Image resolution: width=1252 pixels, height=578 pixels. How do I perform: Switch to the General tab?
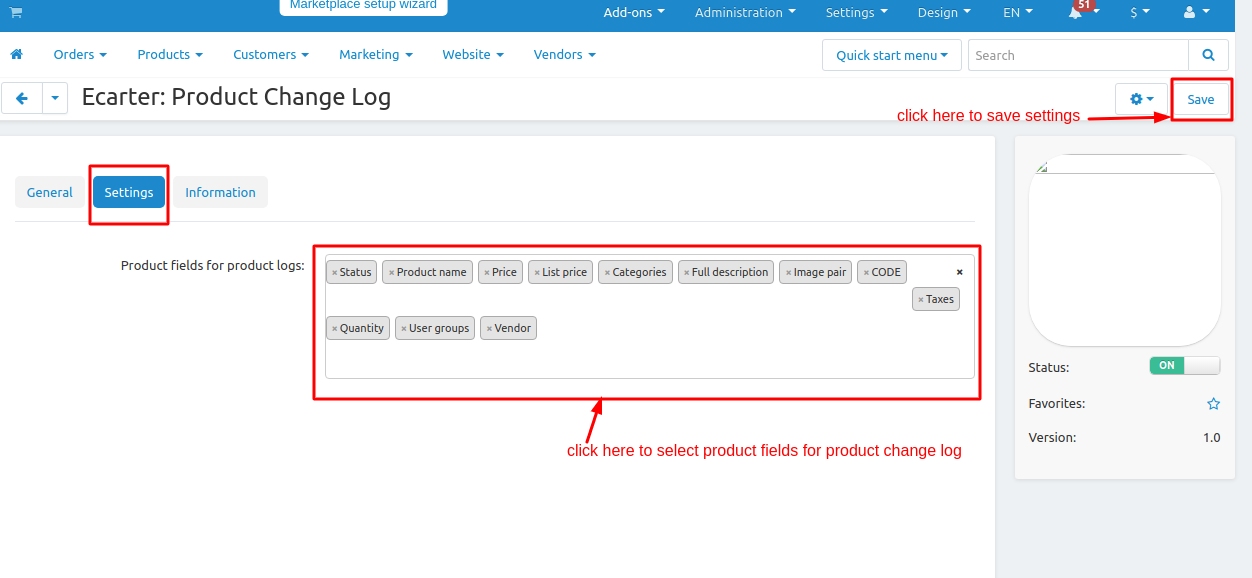coord(50,192)
